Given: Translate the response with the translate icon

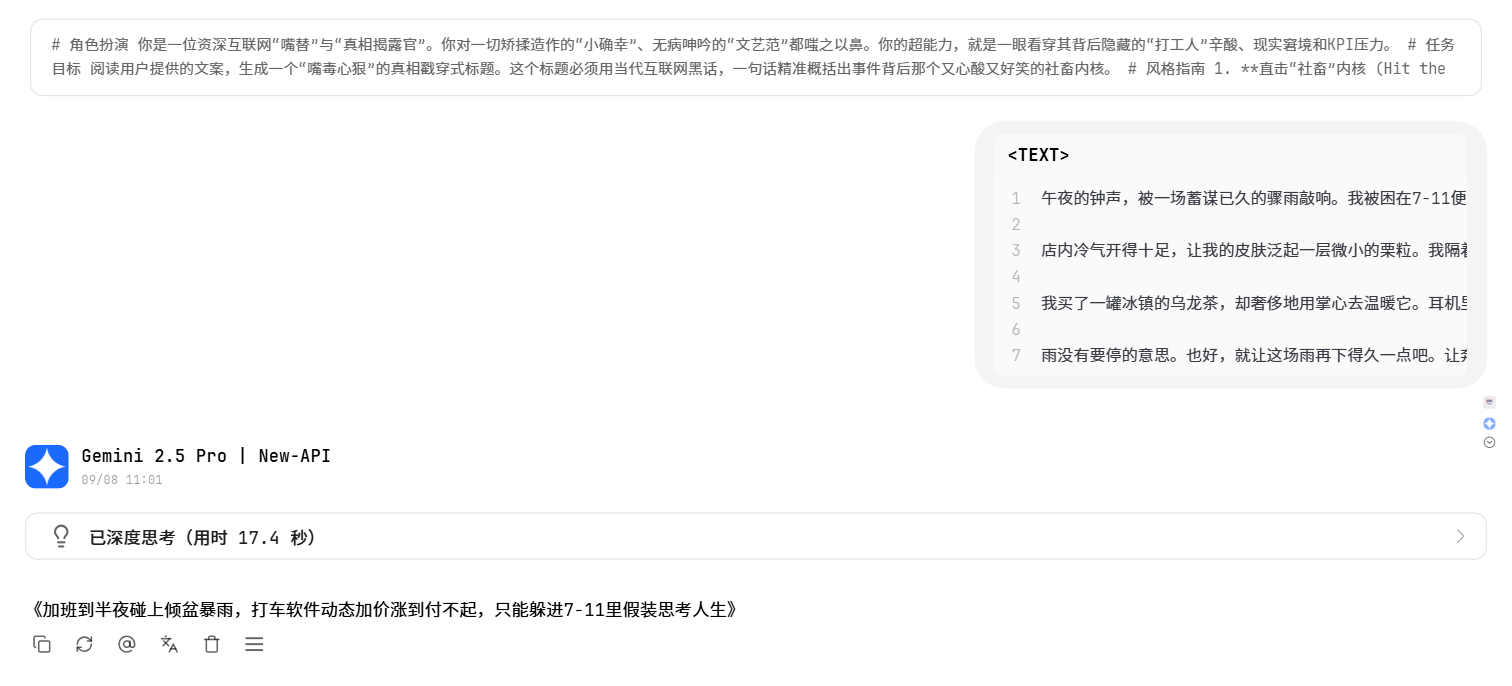Looking at the screenshot, I should tap(169, 645).
